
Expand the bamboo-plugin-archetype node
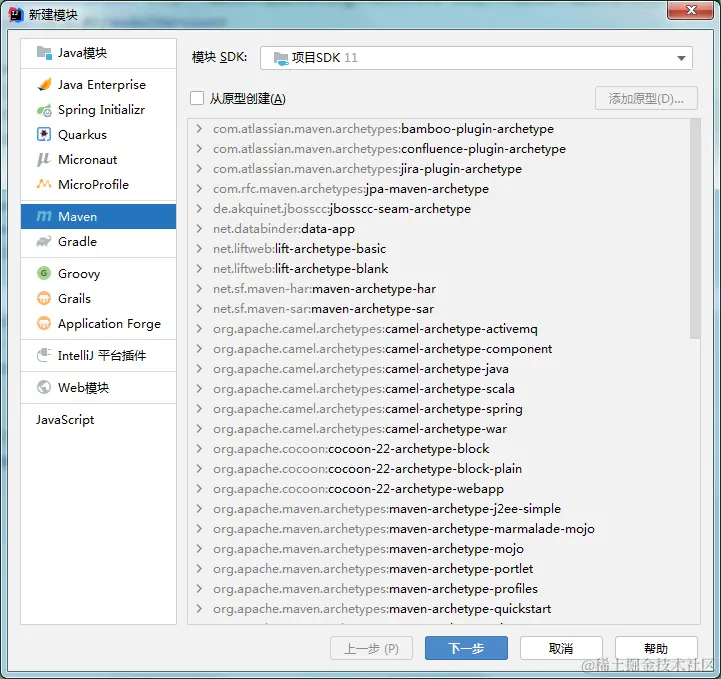click(x=199, y=128)
